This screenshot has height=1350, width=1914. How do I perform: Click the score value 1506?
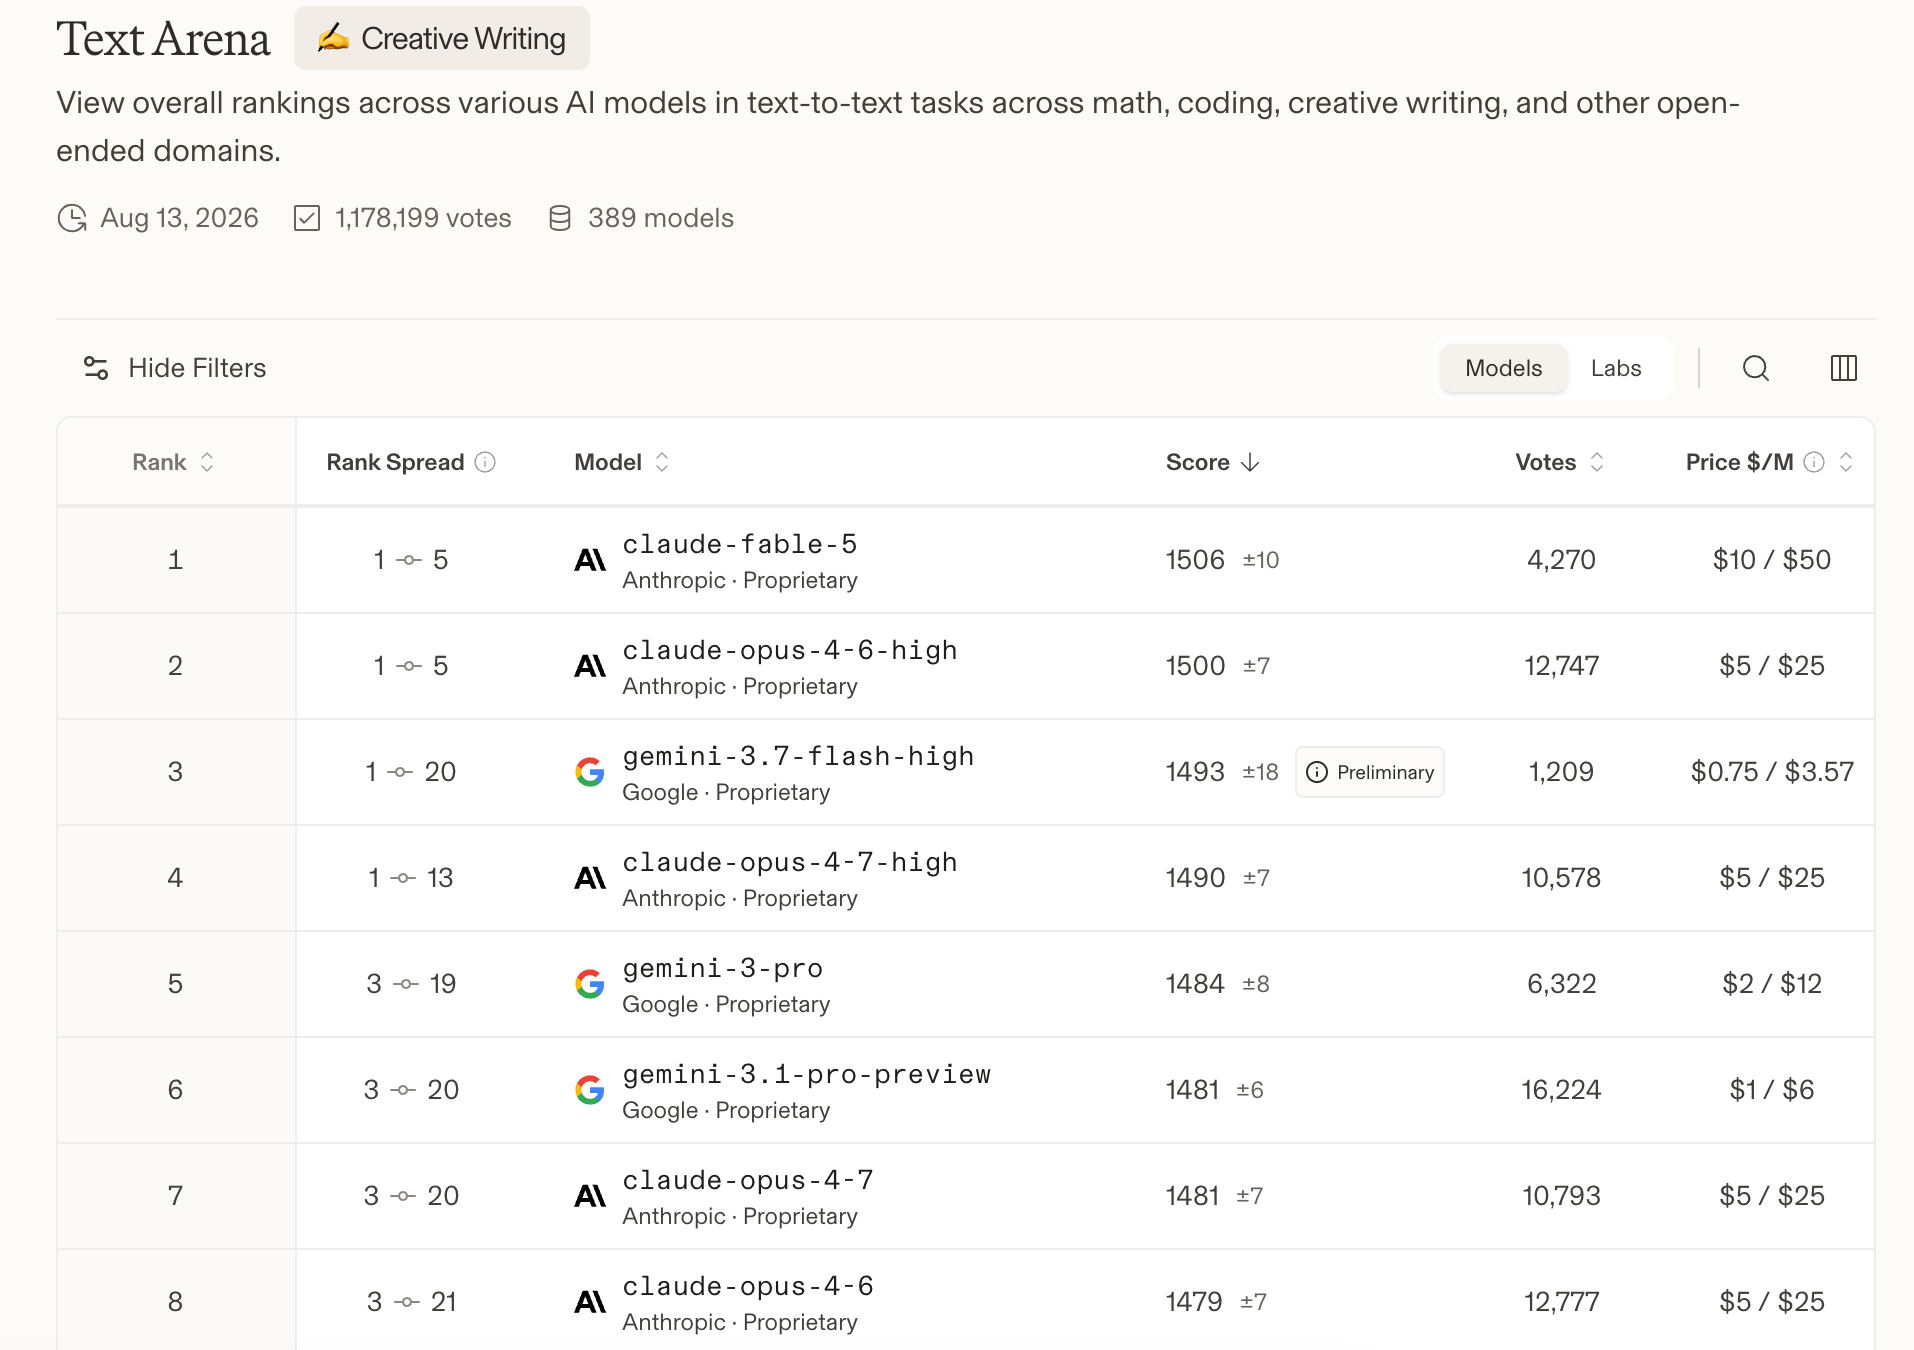1195,560
